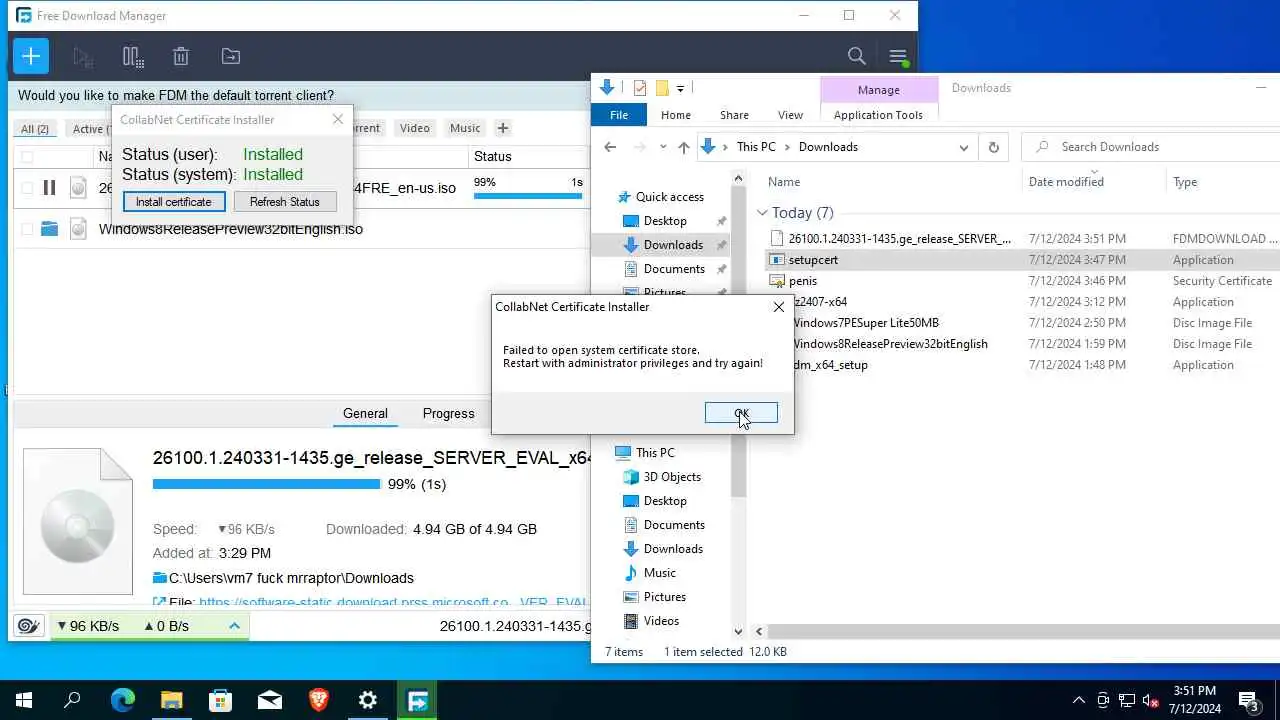Filter downloads by Video tag

pos(414,128)
